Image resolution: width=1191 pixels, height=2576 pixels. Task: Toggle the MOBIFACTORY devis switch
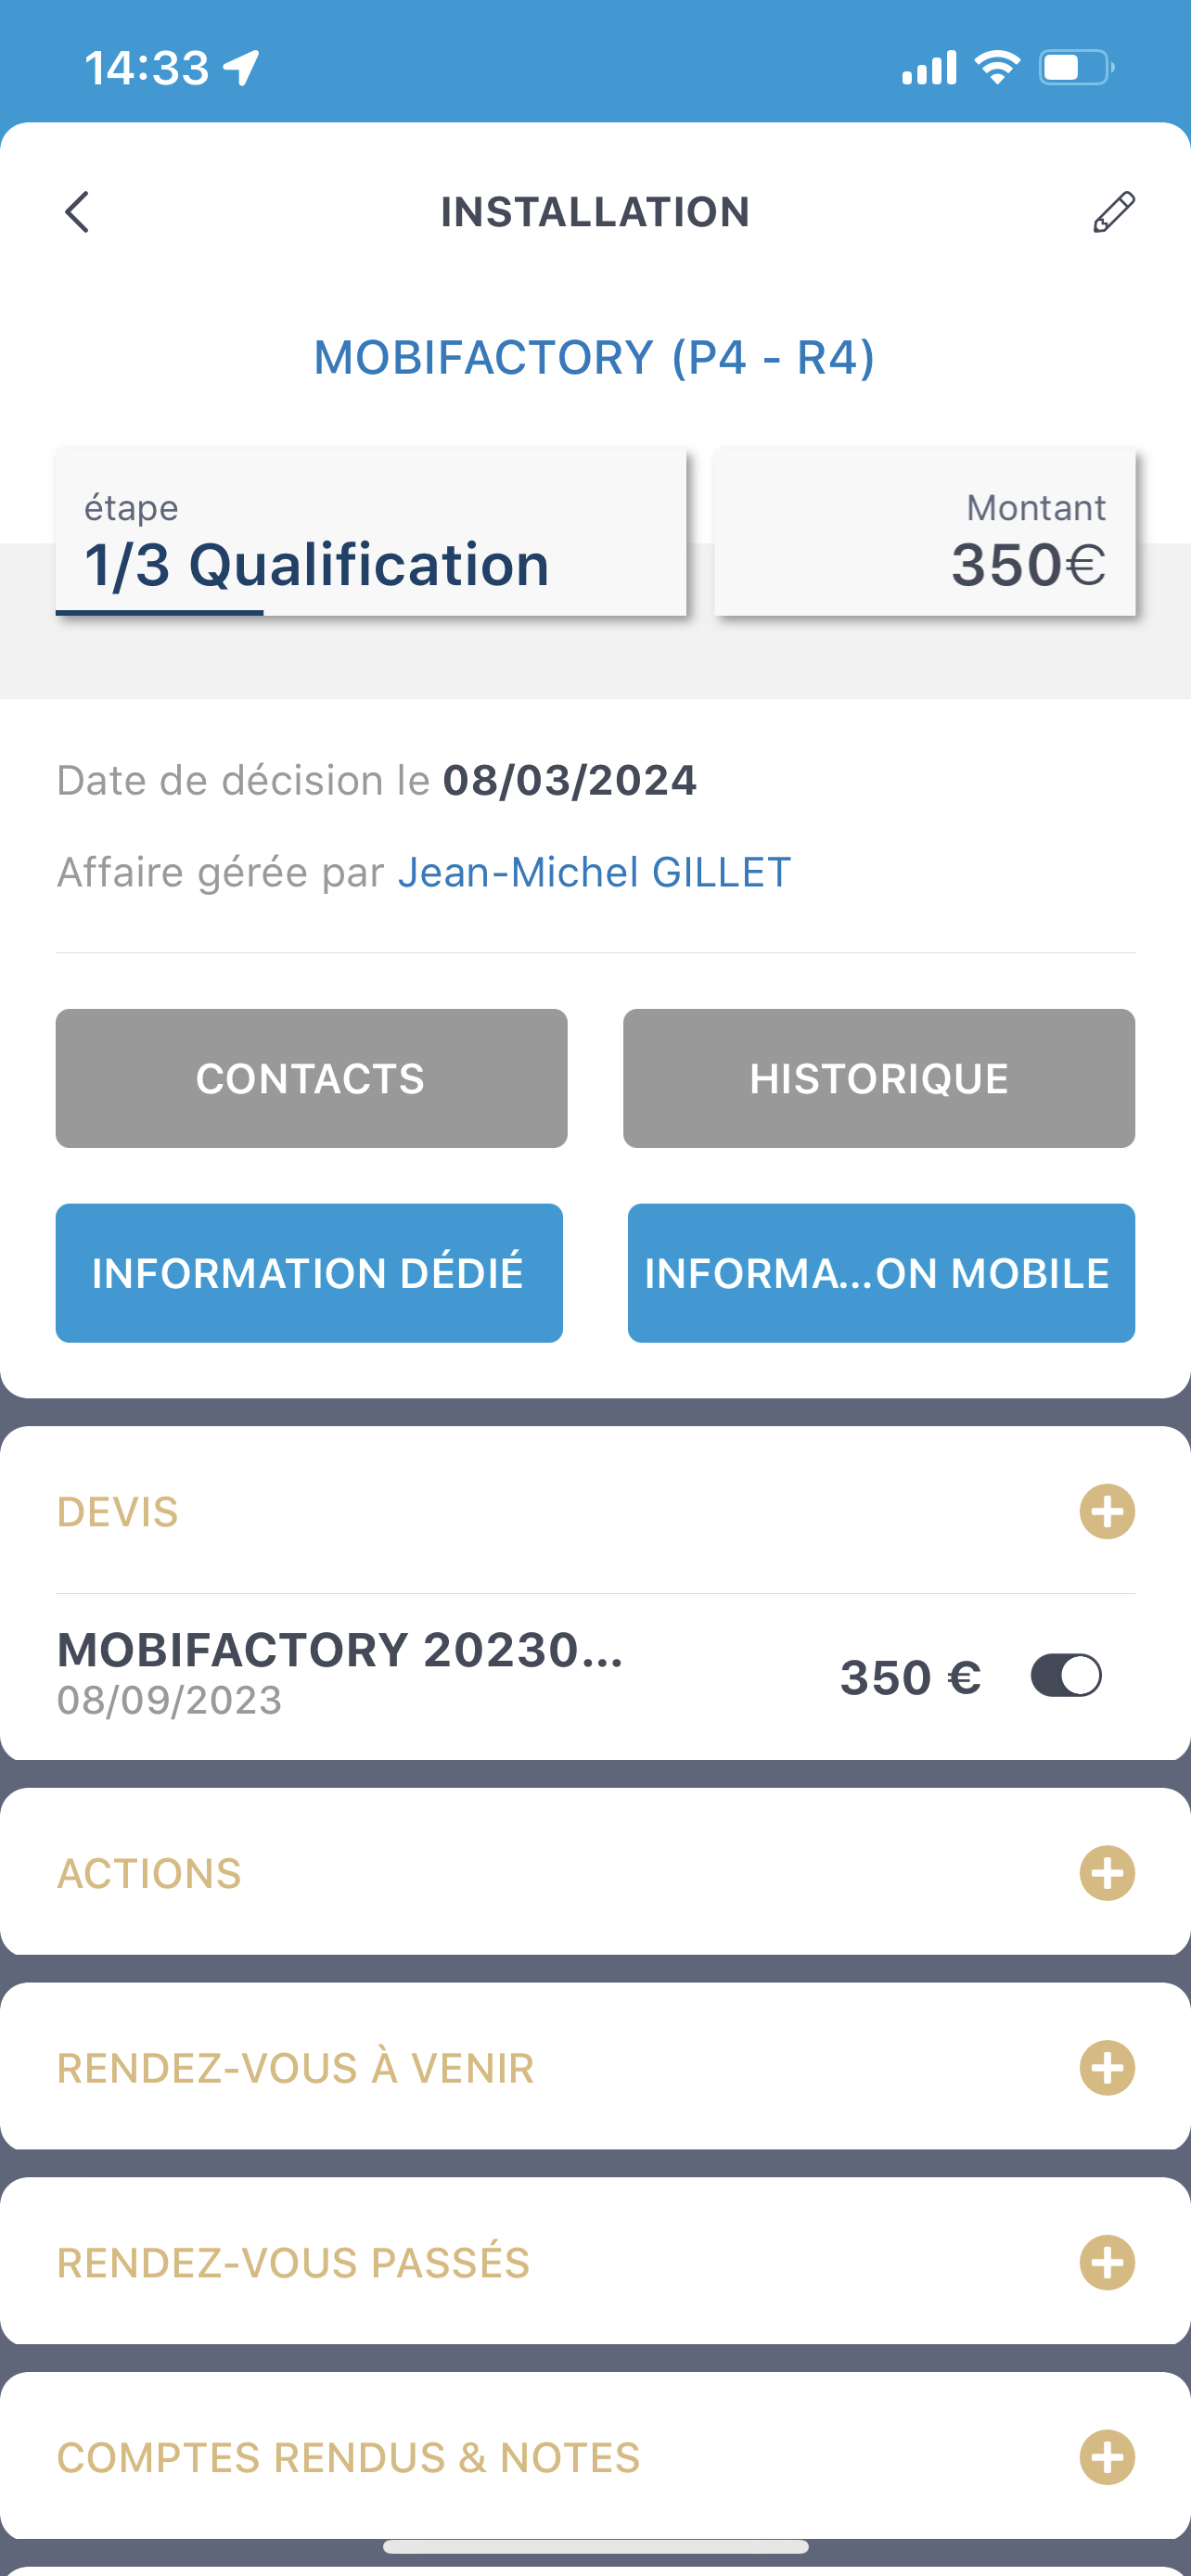click(1066, 1675)
